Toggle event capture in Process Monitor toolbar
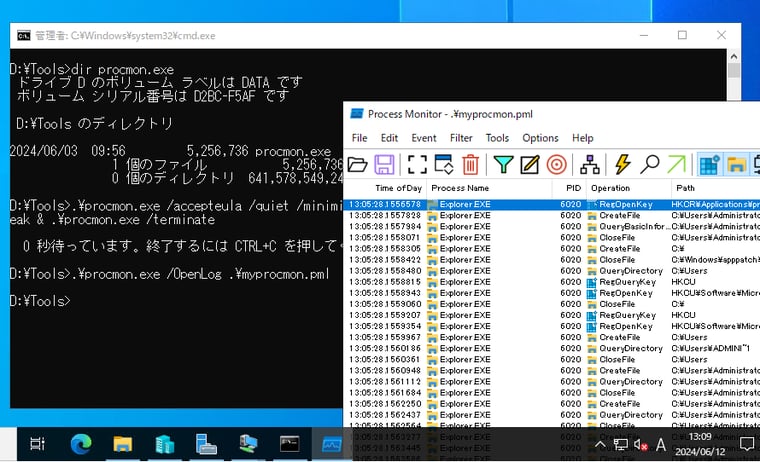Image resolution: width=760 pixels, height=462 pixels. tap(417, 165)
